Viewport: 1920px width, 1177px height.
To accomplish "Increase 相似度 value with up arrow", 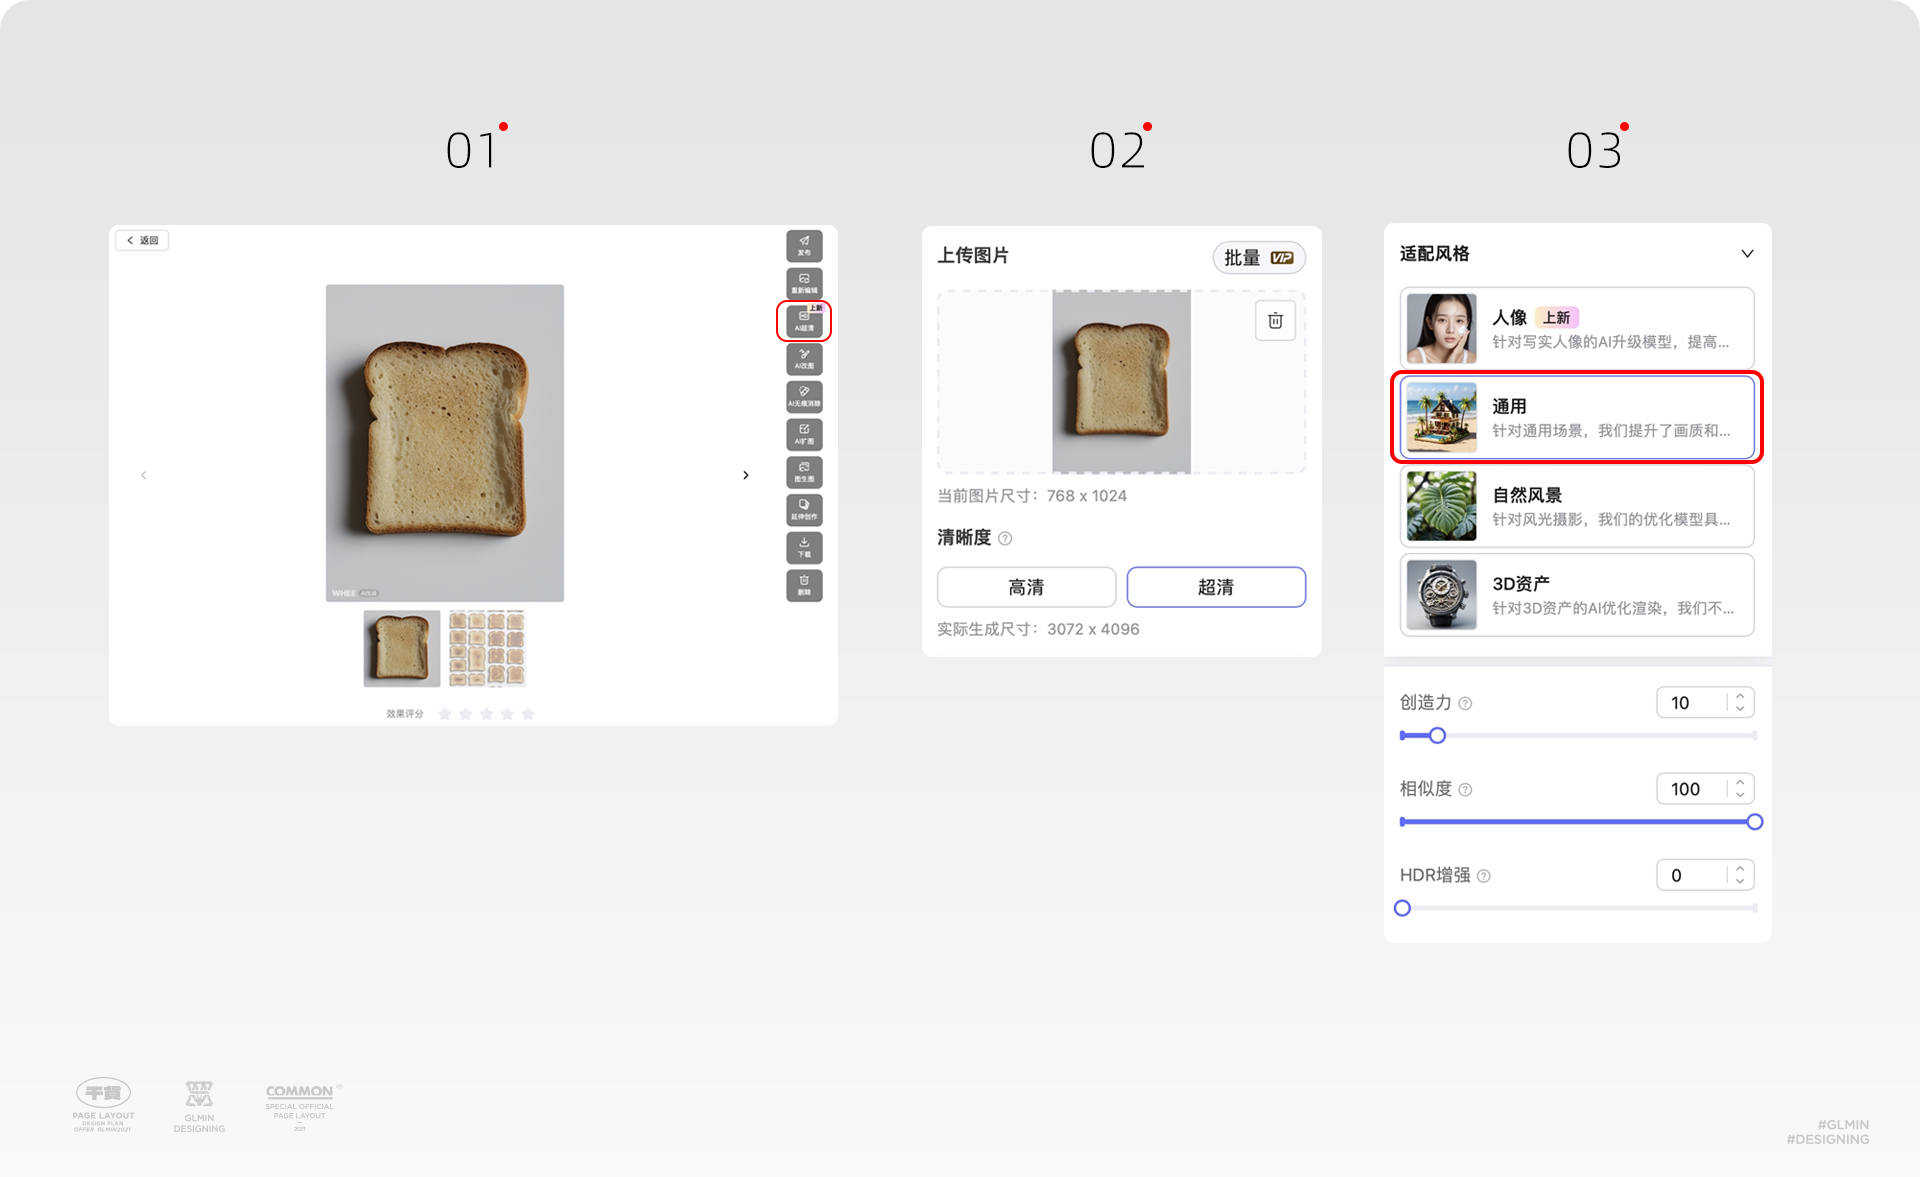I will pos(1740,782).
